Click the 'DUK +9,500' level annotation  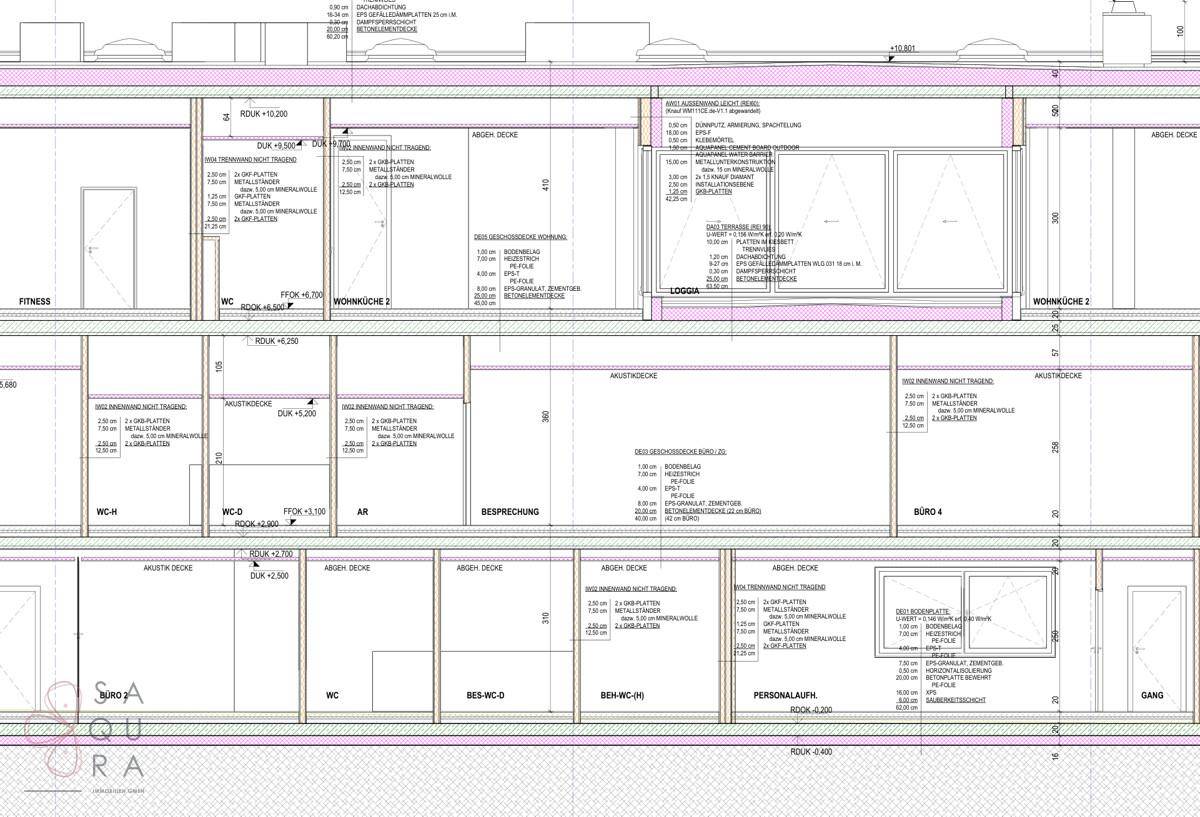pyautogui.click(x=276, y=144)
